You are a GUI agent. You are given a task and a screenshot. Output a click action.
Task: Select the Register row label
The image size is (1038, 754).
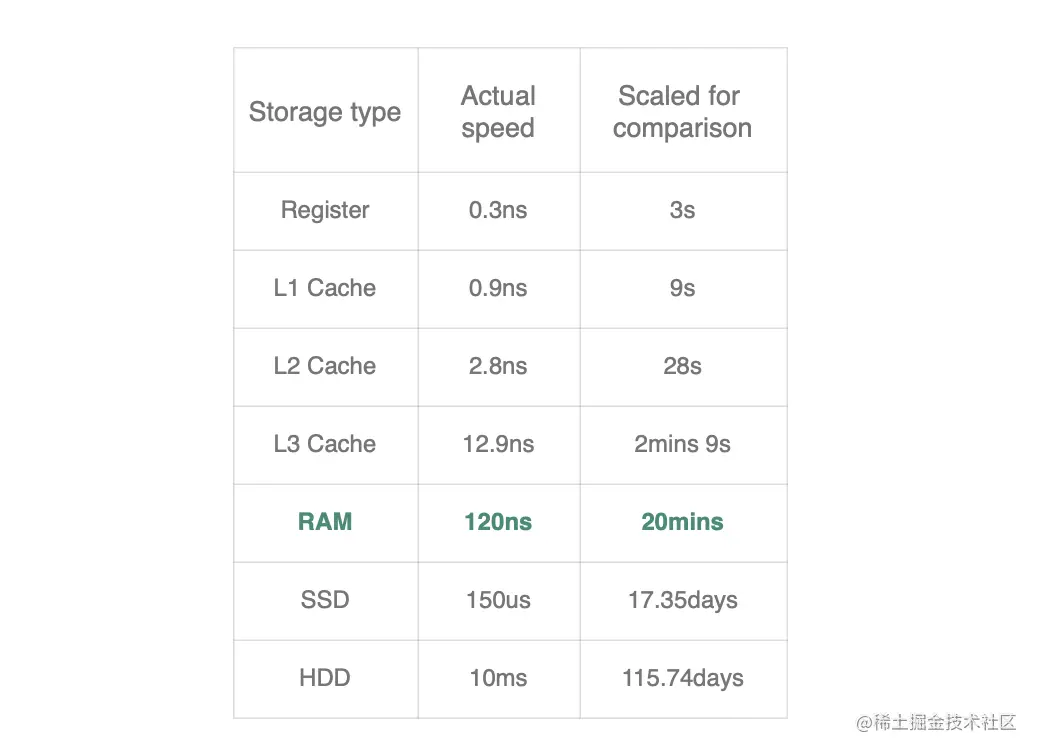325,210
